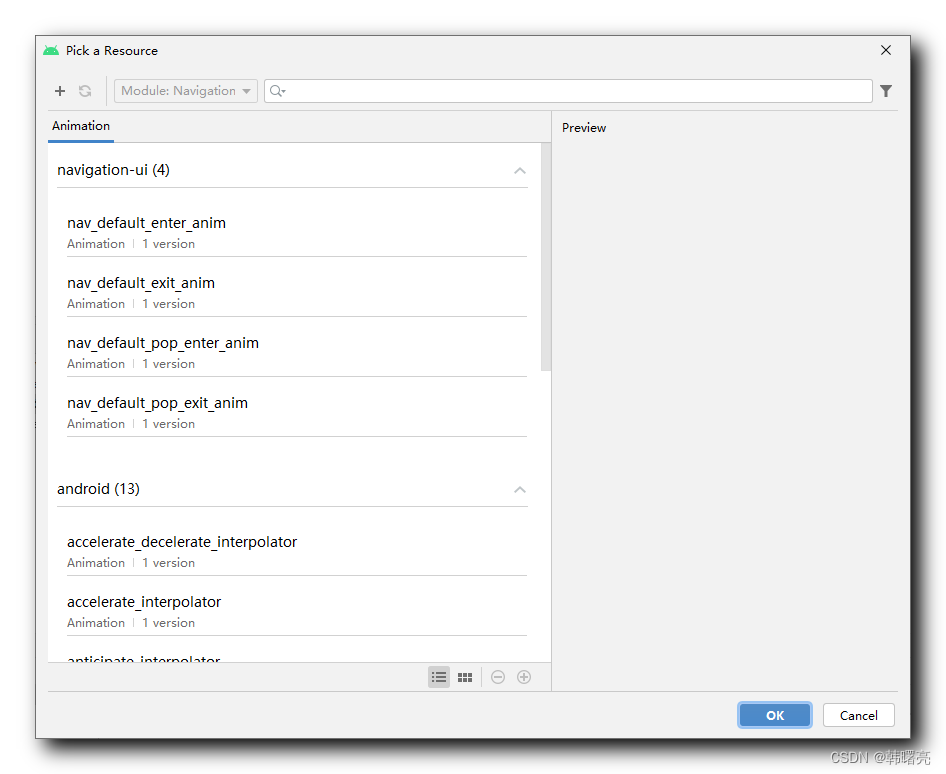
Task: Open the filter funnel icon
Action: point(886,91)
